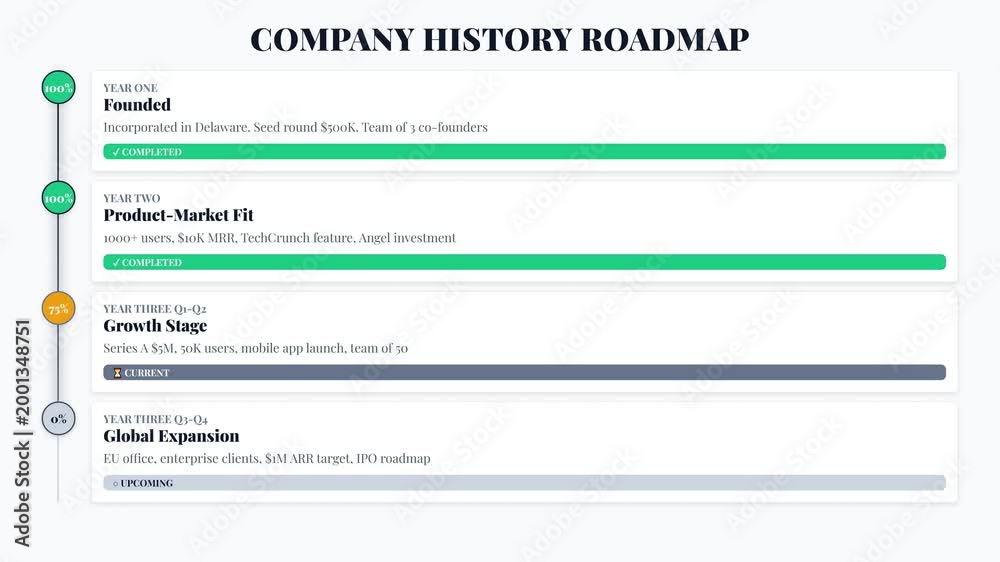Click the Series A $5M description text
Screen dimensions: 1000x562
[x=256, y=348]
